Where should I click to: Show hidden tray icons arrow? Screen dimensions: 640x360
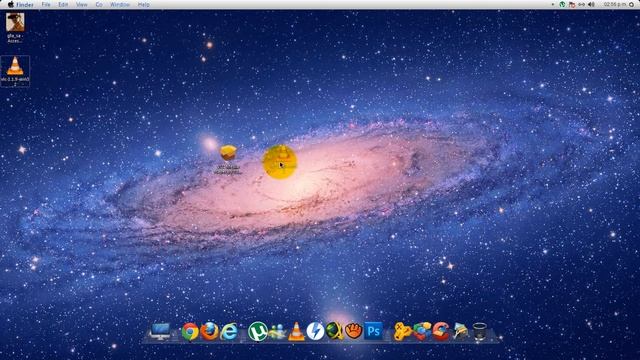tap(553, 4)
